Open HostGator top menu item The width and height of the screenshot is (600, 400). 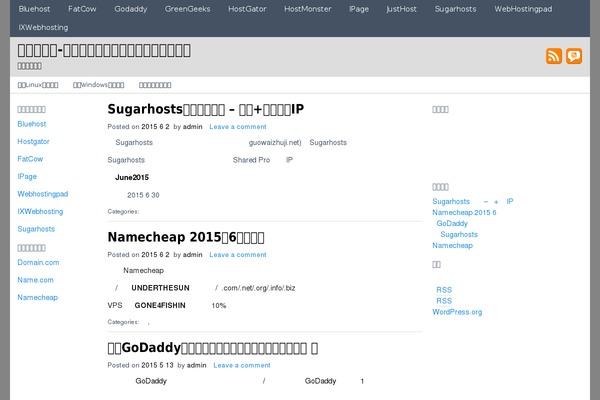[x=247, y=9]
